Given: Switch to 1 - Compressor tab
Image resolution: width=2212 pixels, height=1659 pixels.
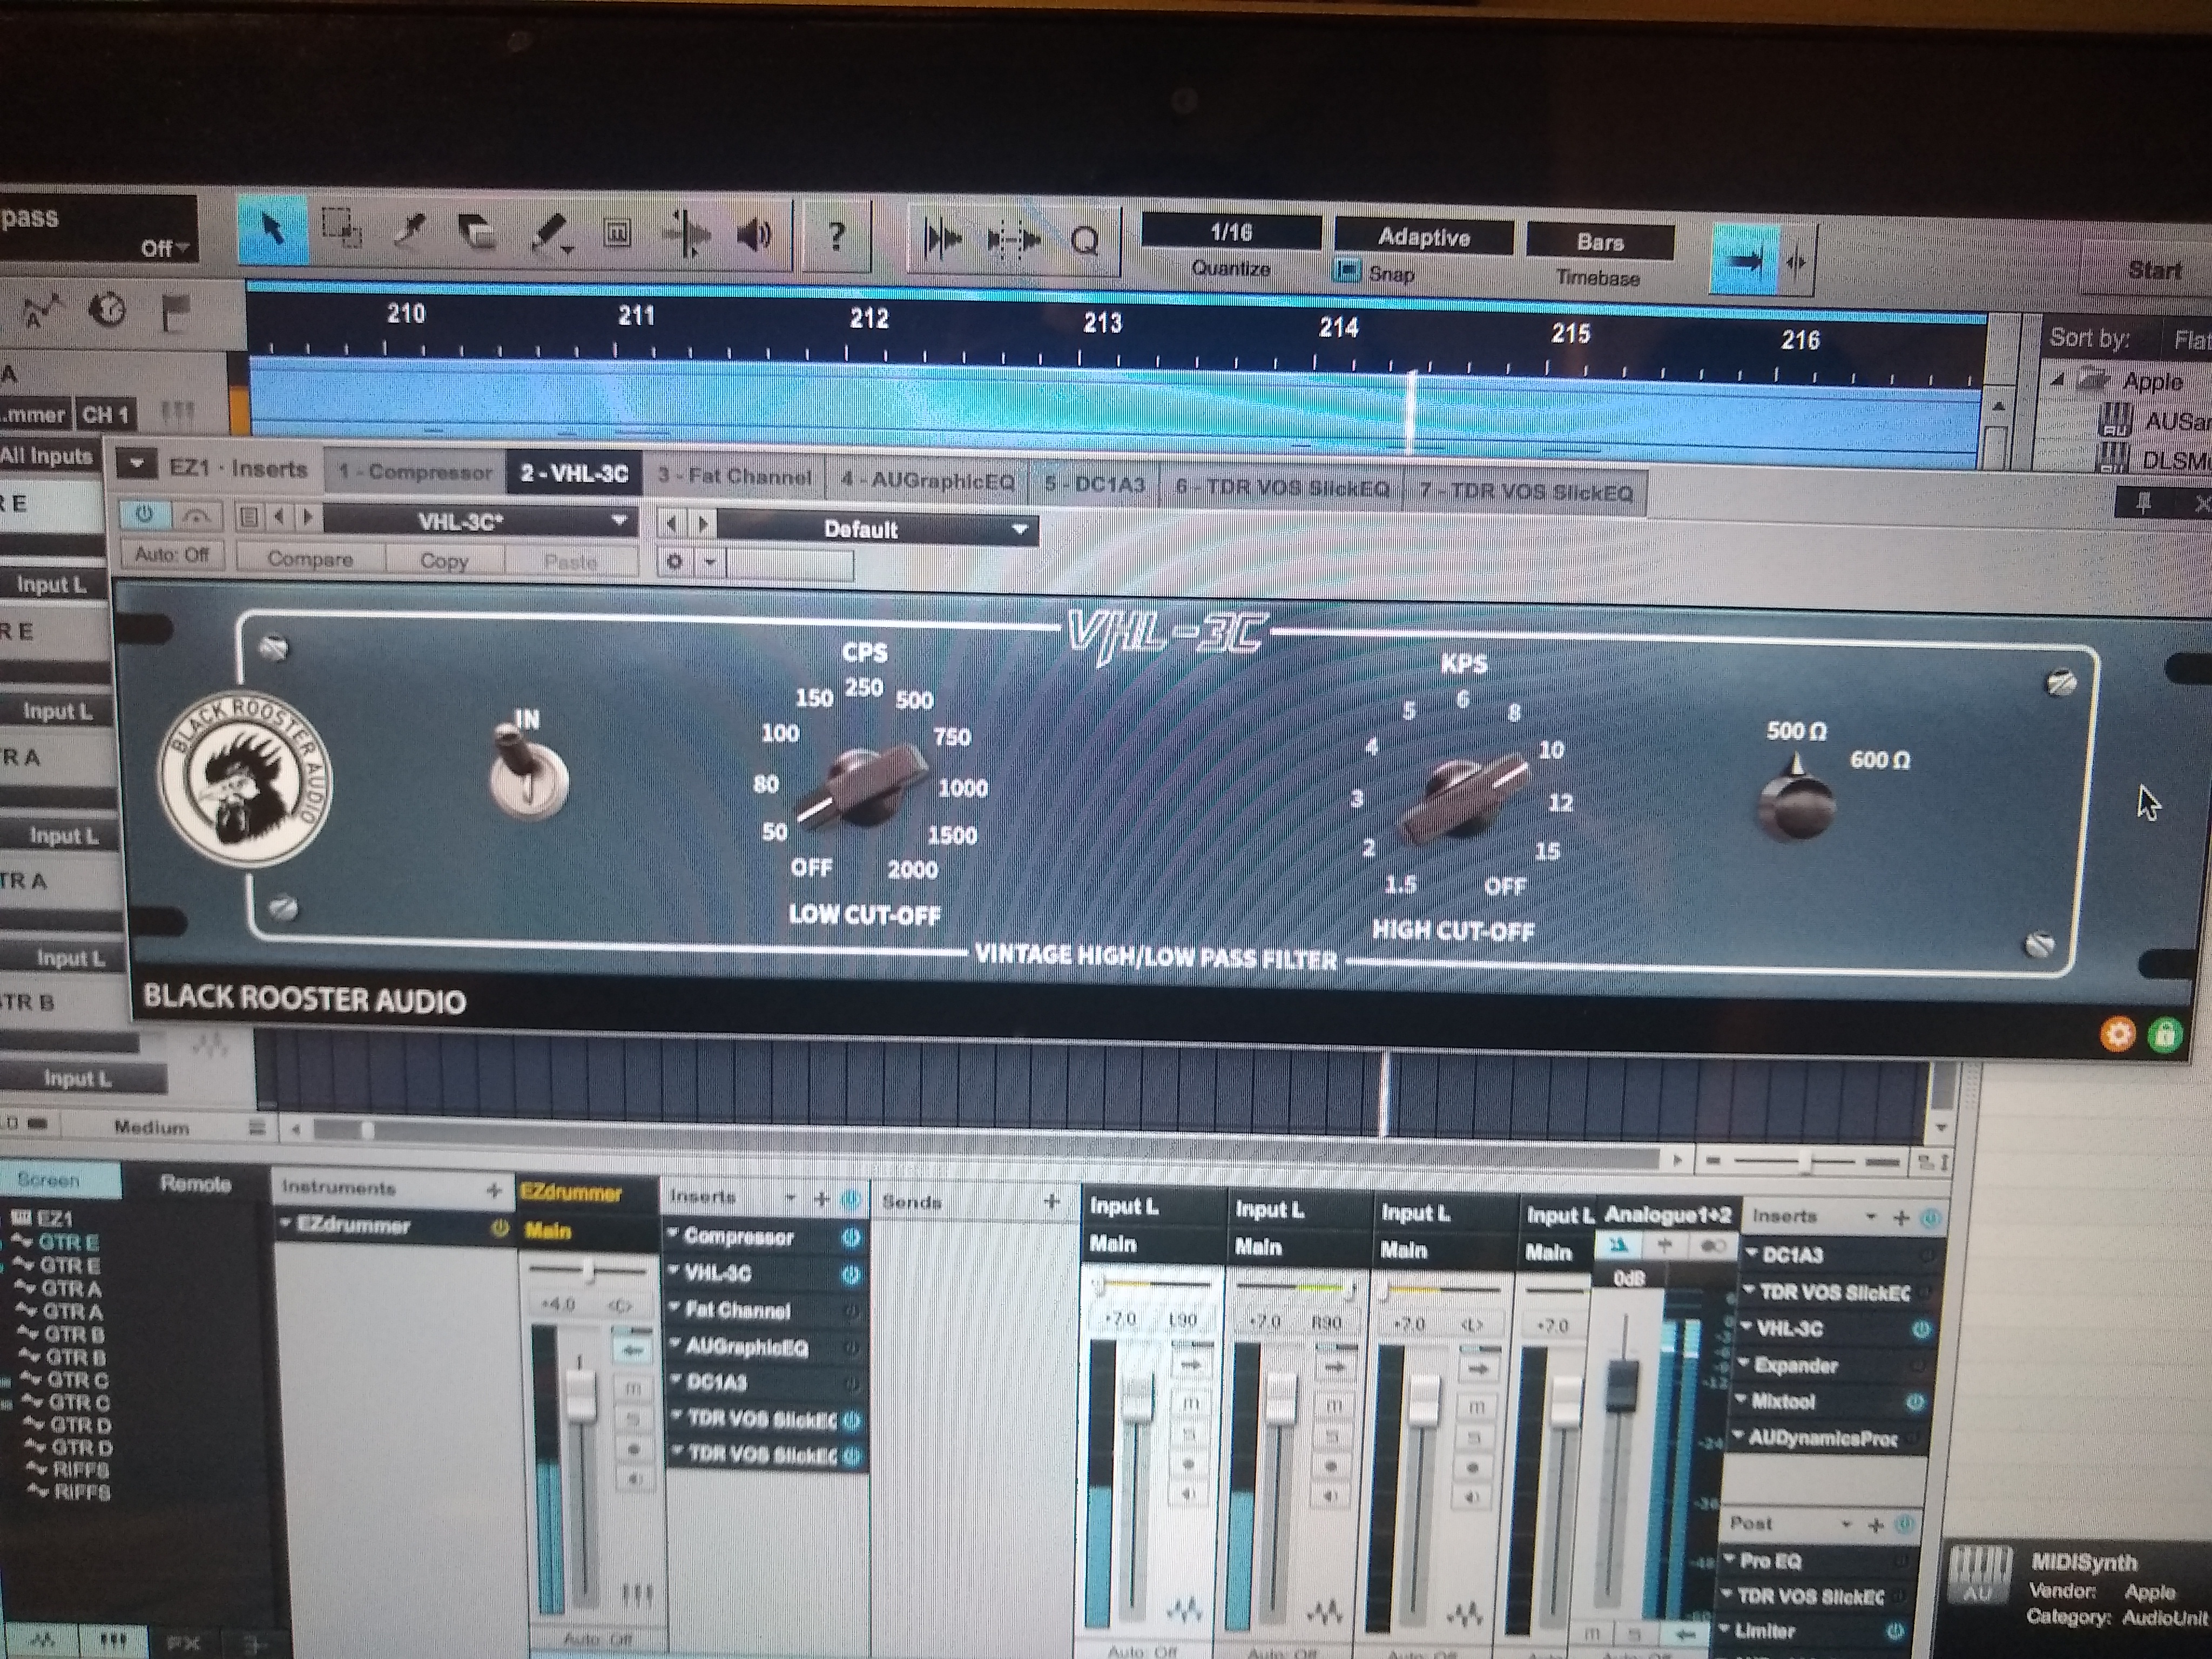Looking at the screenshot, I should [x=415, y=472].
